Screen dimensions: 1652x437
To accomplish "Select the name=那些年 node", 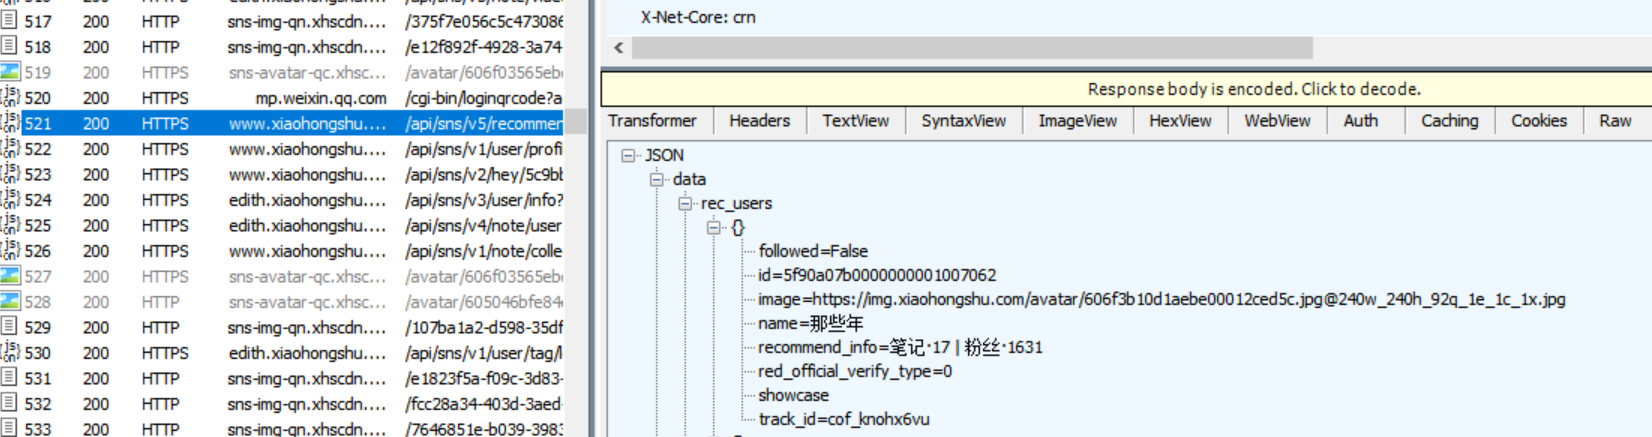I will [810, 323].
